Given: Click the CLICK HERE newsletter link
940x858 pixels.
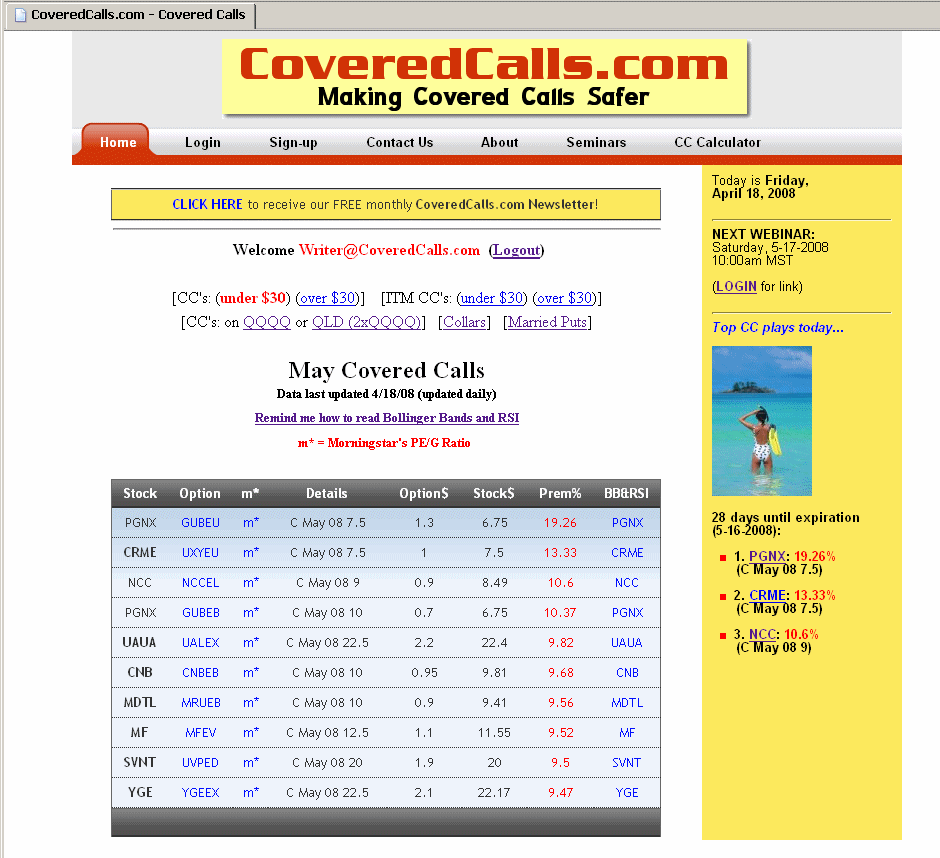Looking at the screenshot, I should (207, 204).
